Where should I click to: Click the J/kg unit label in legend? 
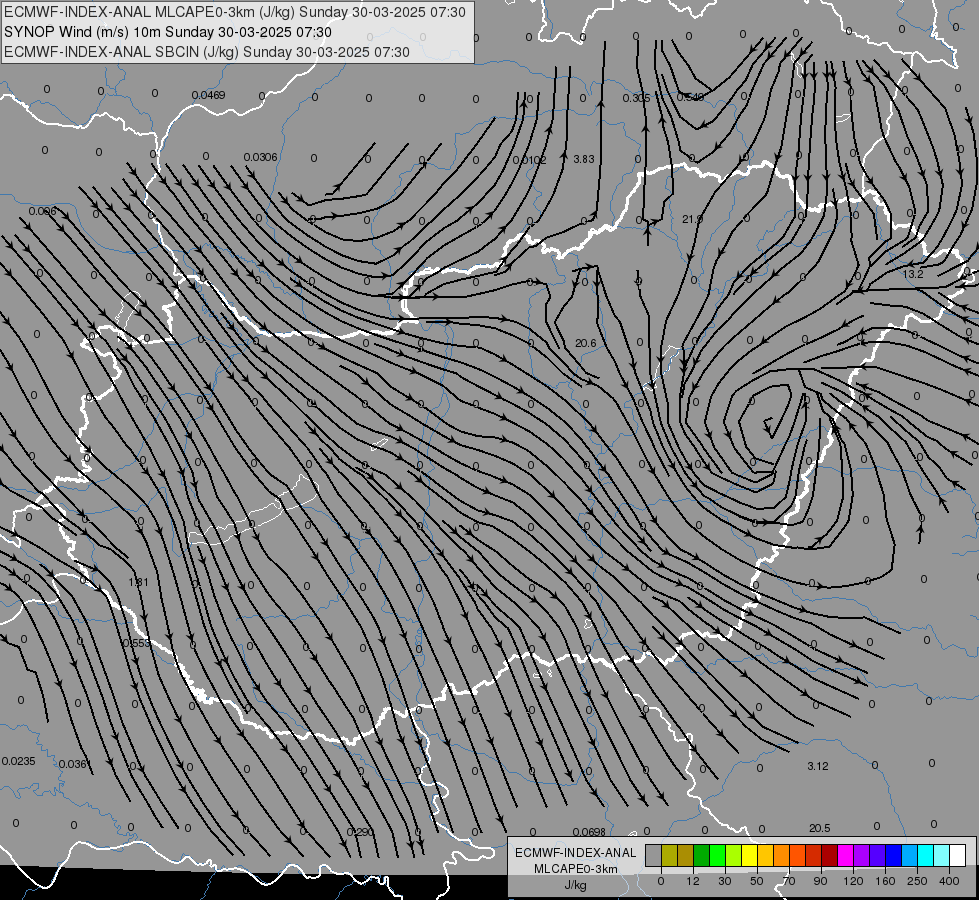click(x=575, y=885)
